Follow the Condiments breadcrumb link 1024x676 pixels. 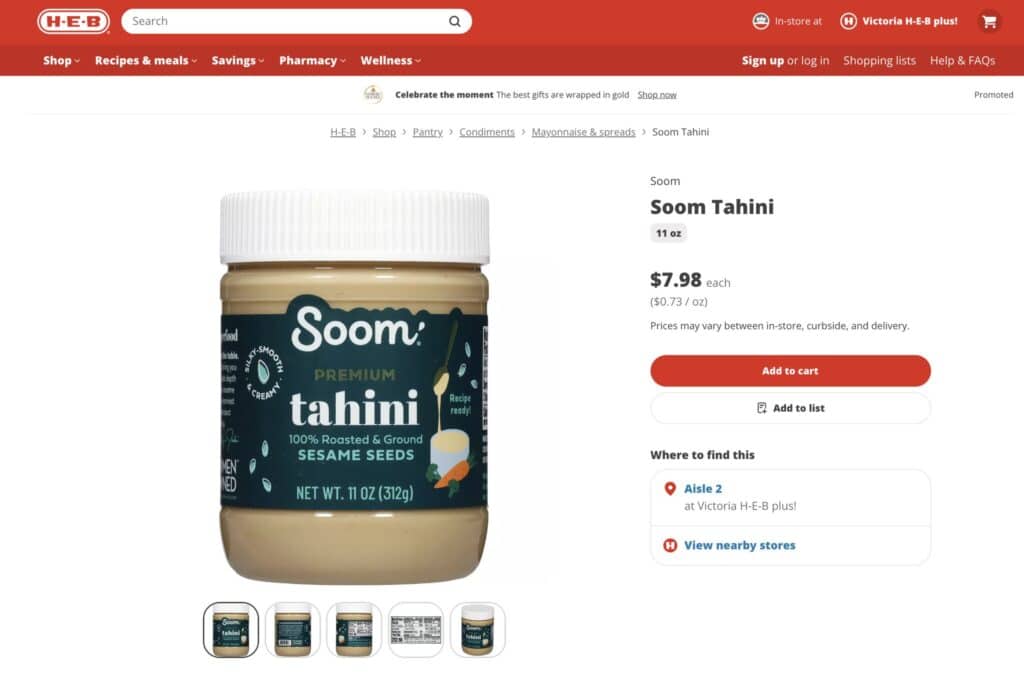487,132
